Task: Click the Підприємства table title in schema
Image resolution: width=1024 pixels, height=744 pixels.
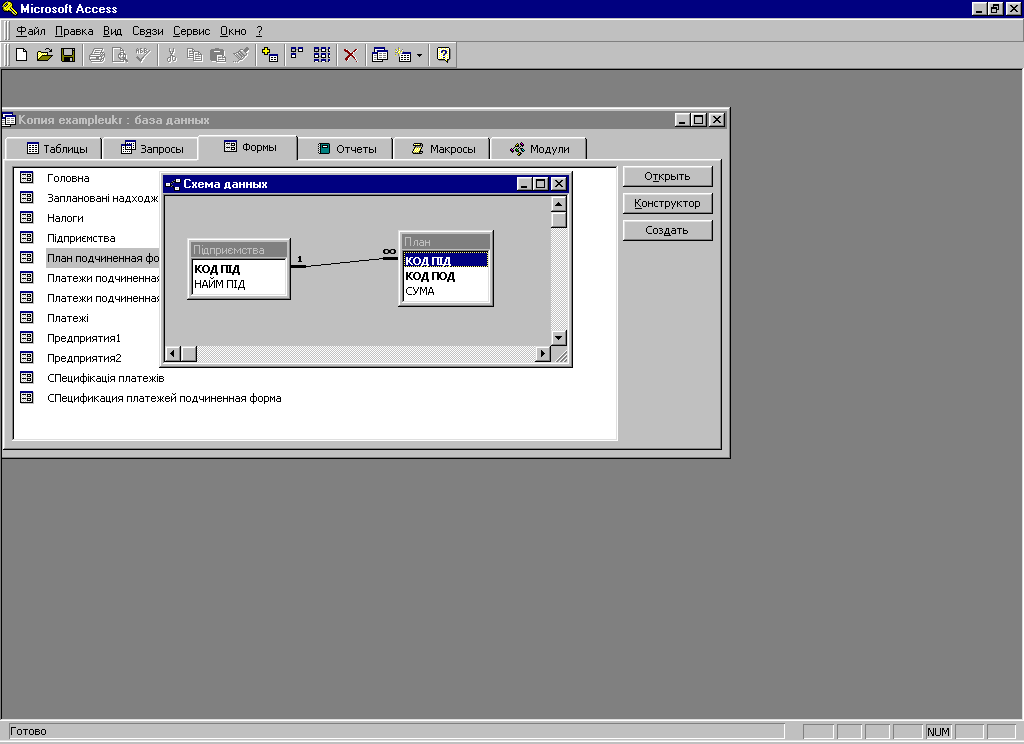Action: tap(239, 250)
